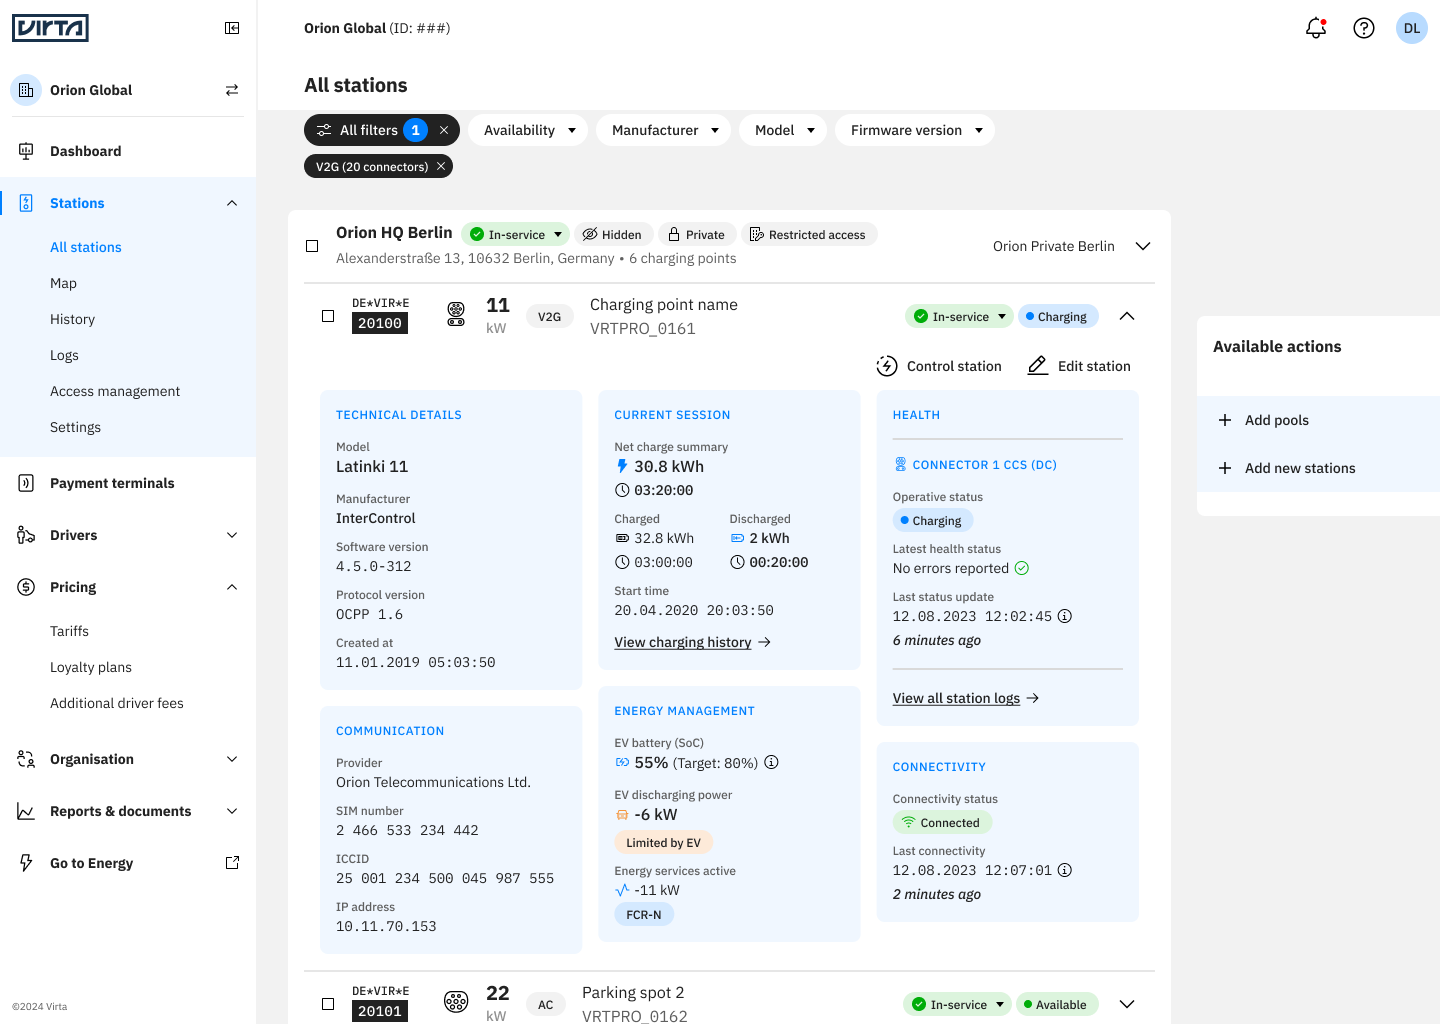Click the Virta logo
Viewport: 1440px width, 1024px height.
tap(50, 28)
